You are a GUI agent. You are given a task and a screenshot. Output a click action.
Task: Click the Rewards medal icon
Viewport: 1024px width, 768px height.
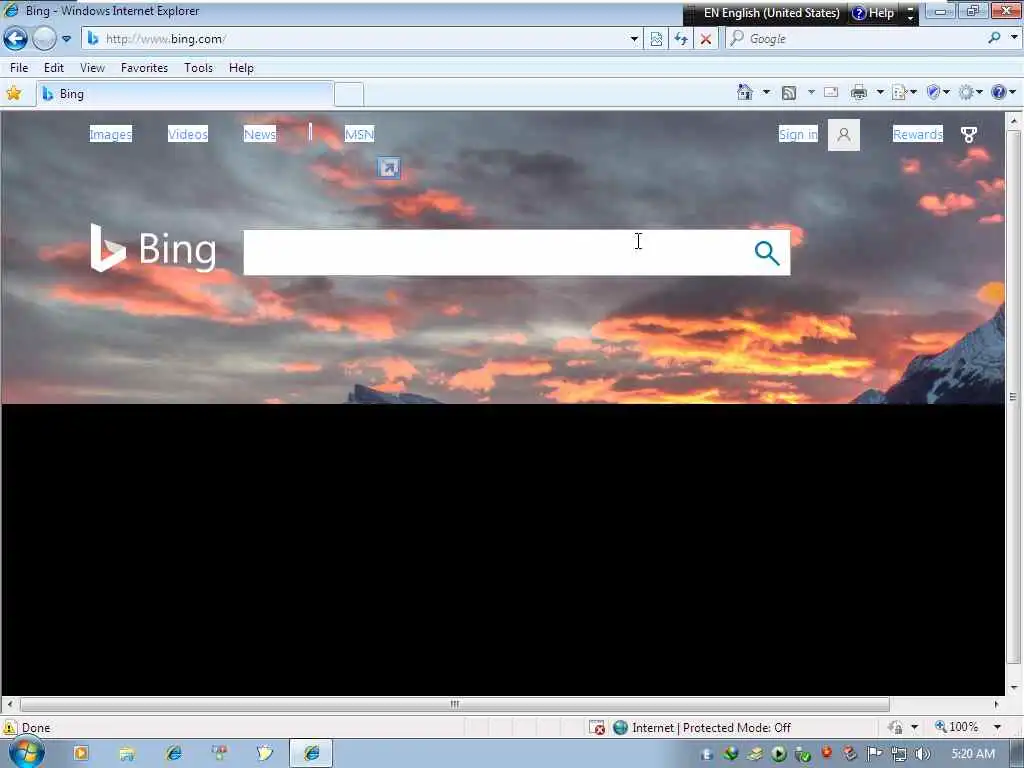click(968, 135)
